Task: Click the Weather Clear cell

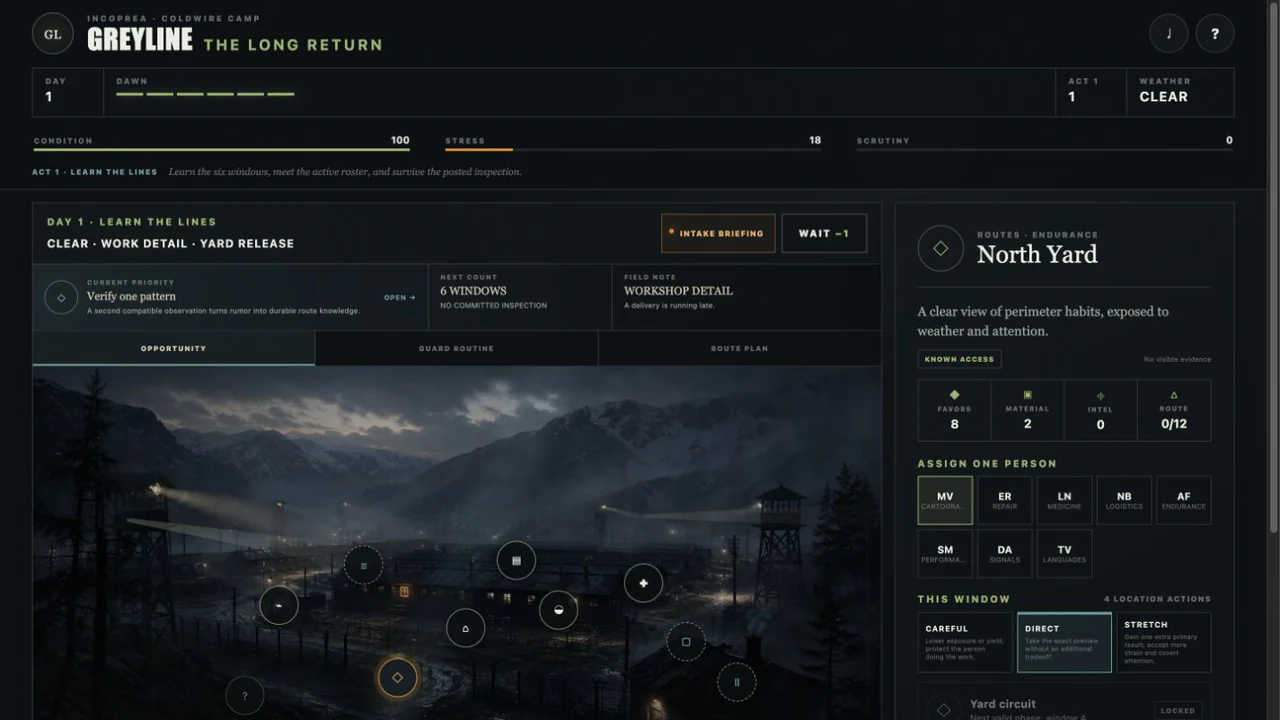Action: 1180,92
